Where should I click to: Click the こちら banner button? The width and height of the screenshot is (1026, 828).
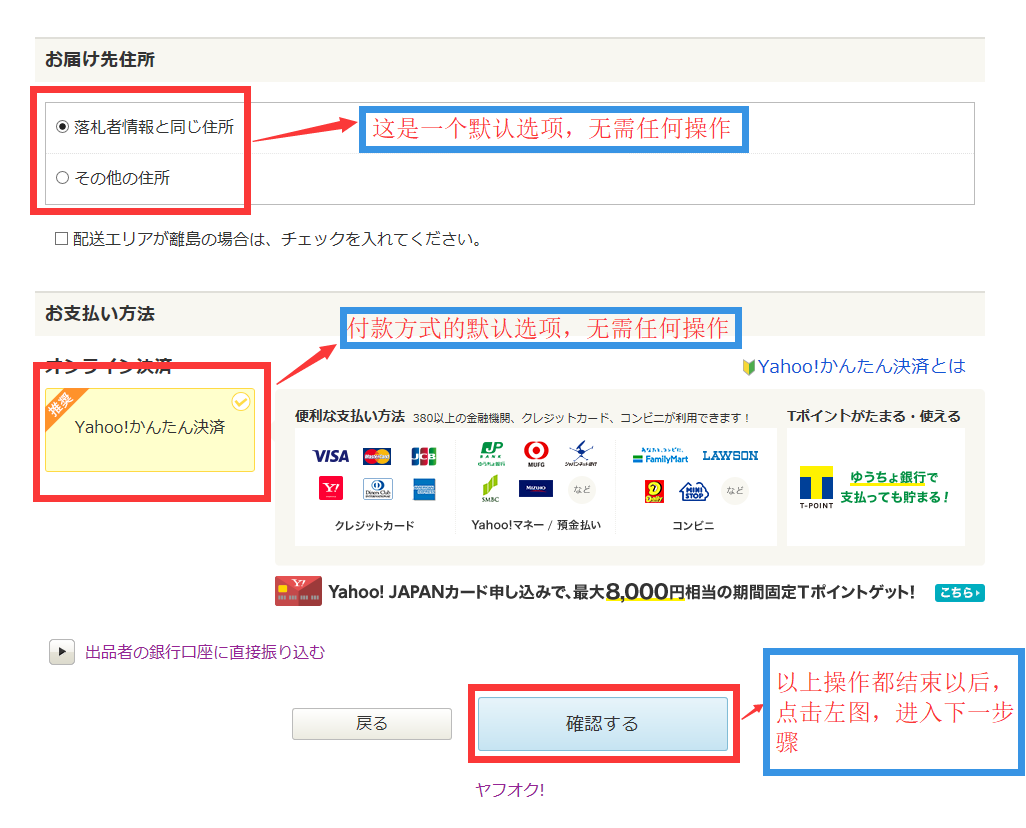point(959,593)
